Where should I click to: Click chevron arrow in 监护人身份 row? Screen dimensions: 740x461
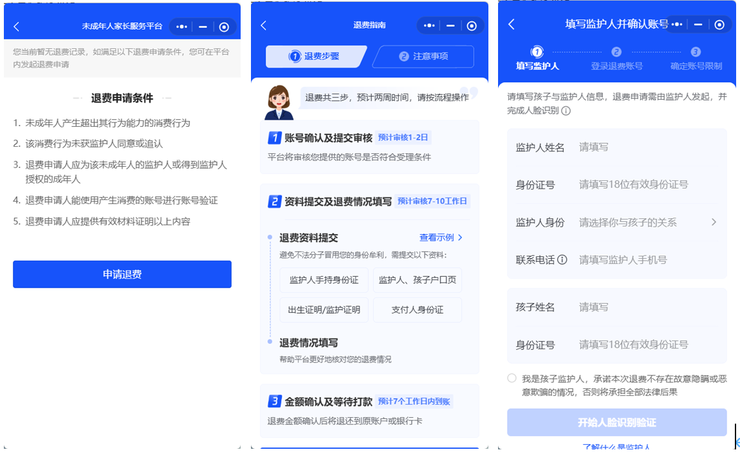pyautogui.click(x=714, y=222)
